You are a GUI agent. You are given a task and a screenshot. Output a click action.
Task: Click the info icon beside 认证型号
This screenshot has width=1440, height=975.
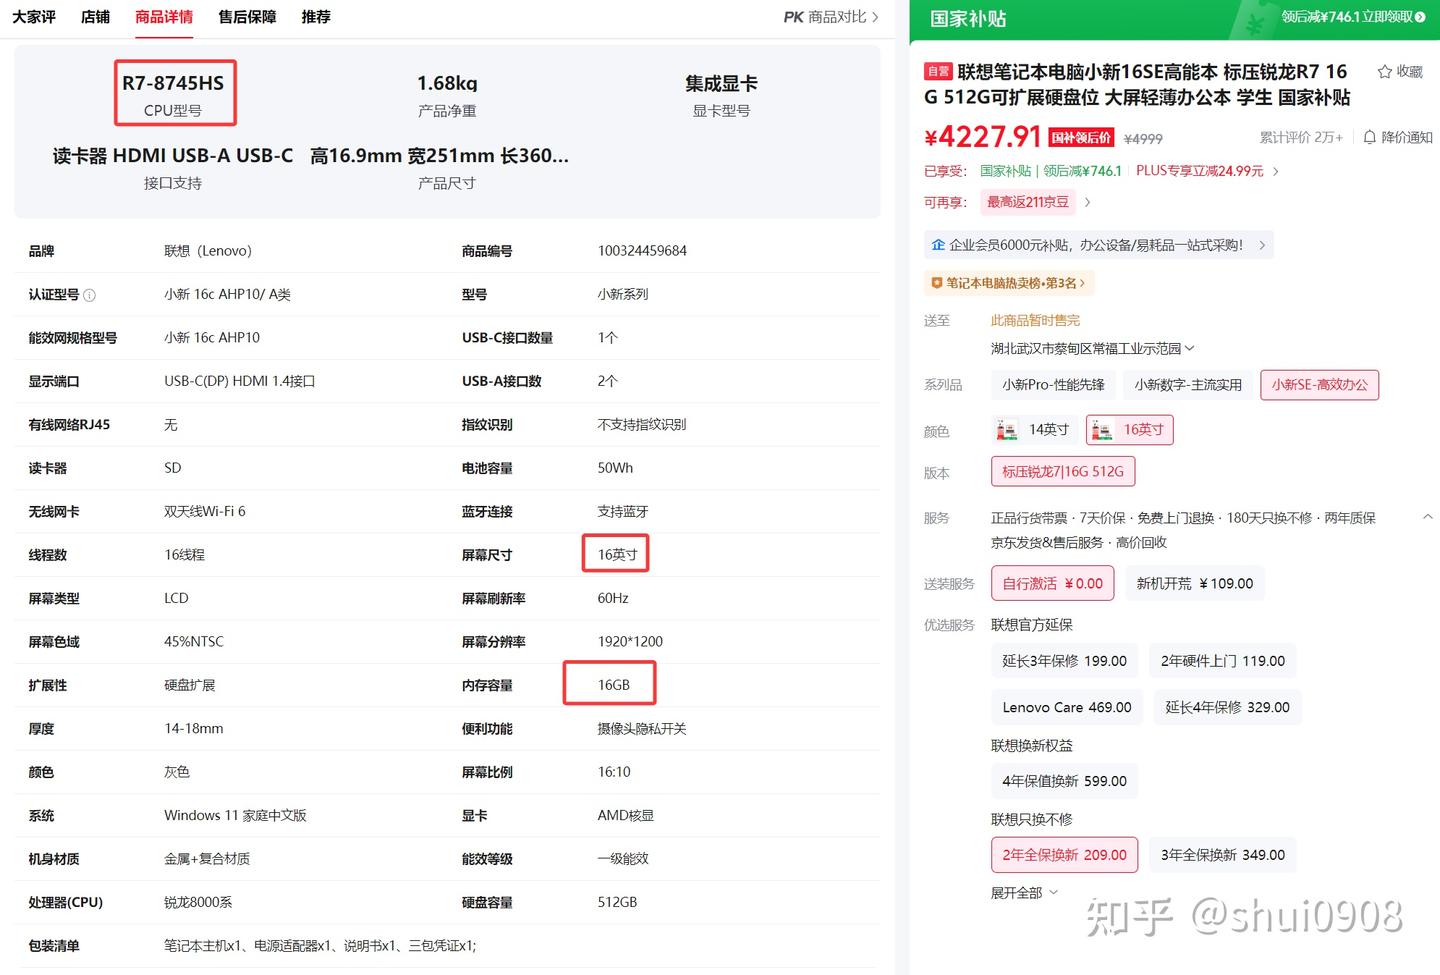coord(90,295)
